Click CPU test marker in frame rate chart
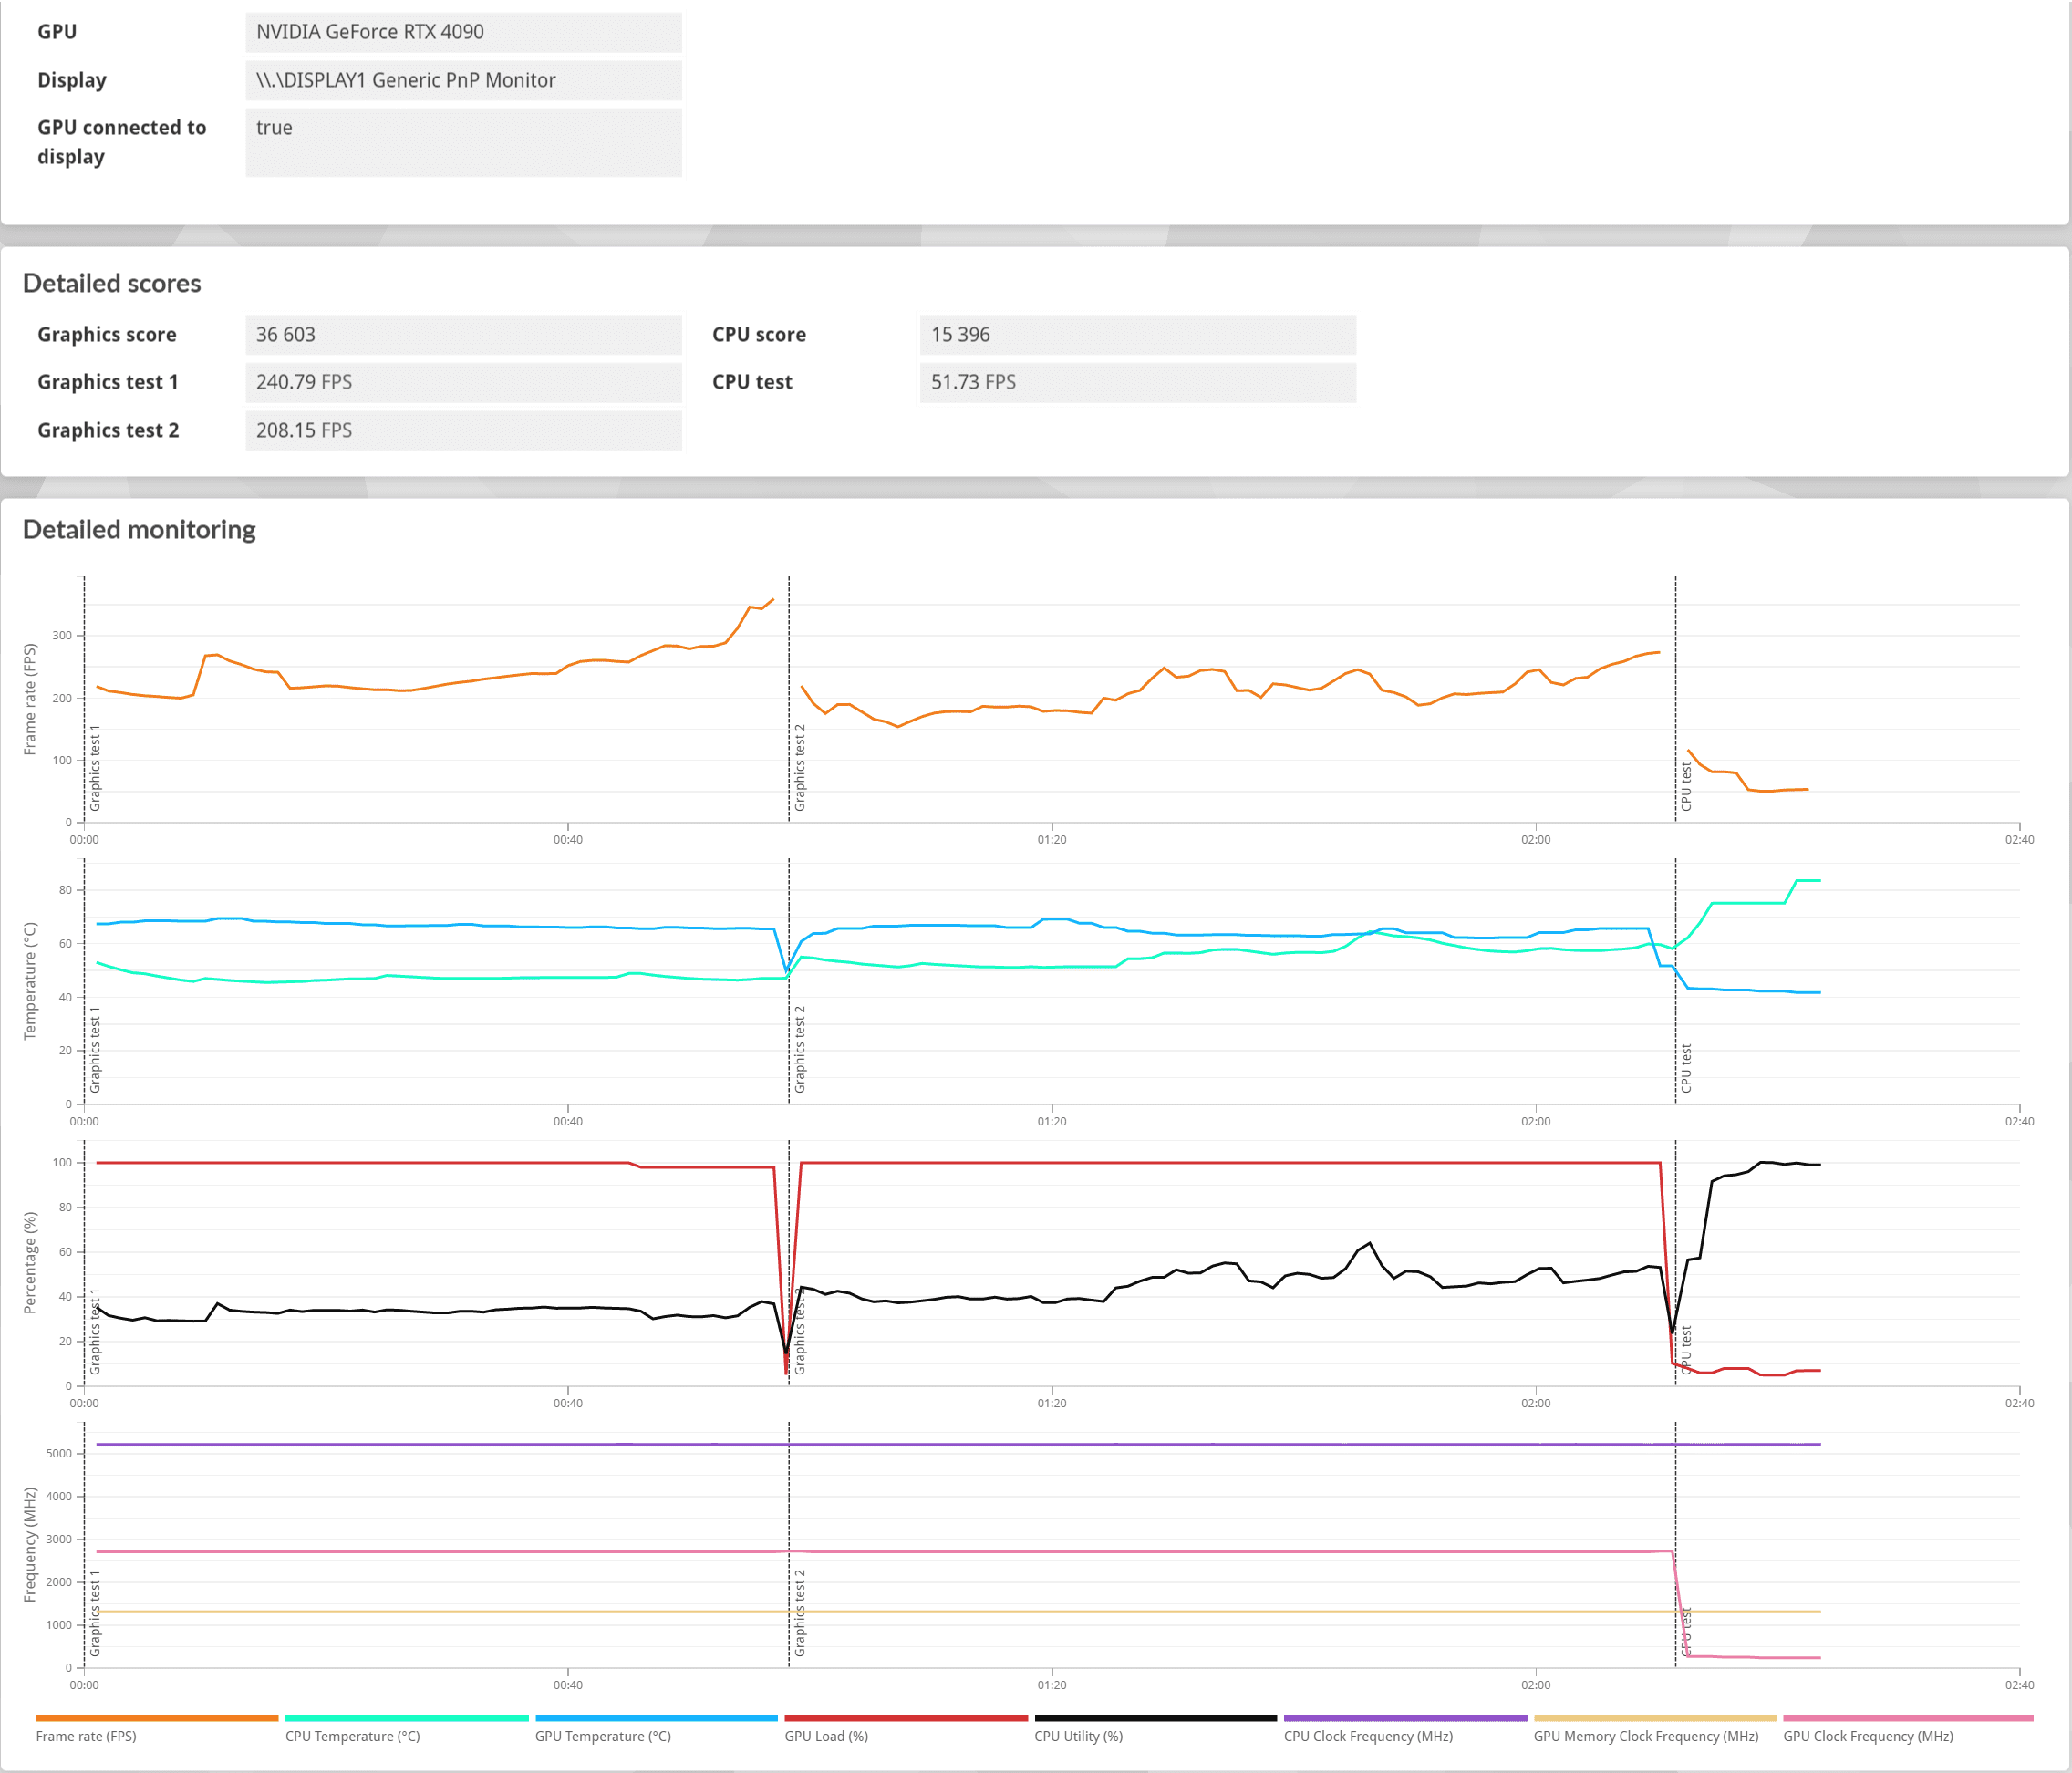The width and height of the screenshot is (2072, 1773). coord(1686,786)
